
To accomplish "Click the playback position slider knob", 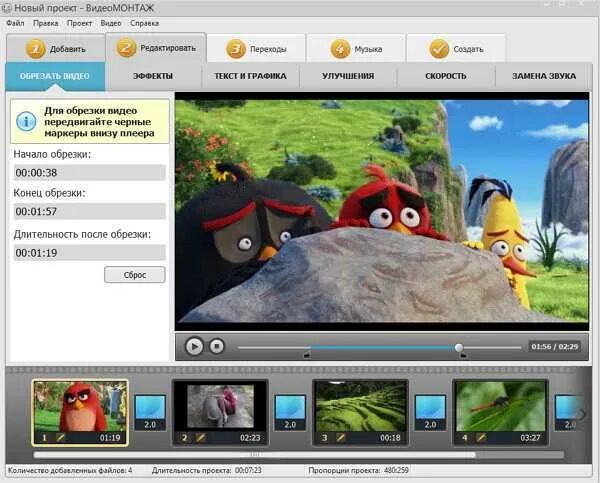I will point(459,348).
